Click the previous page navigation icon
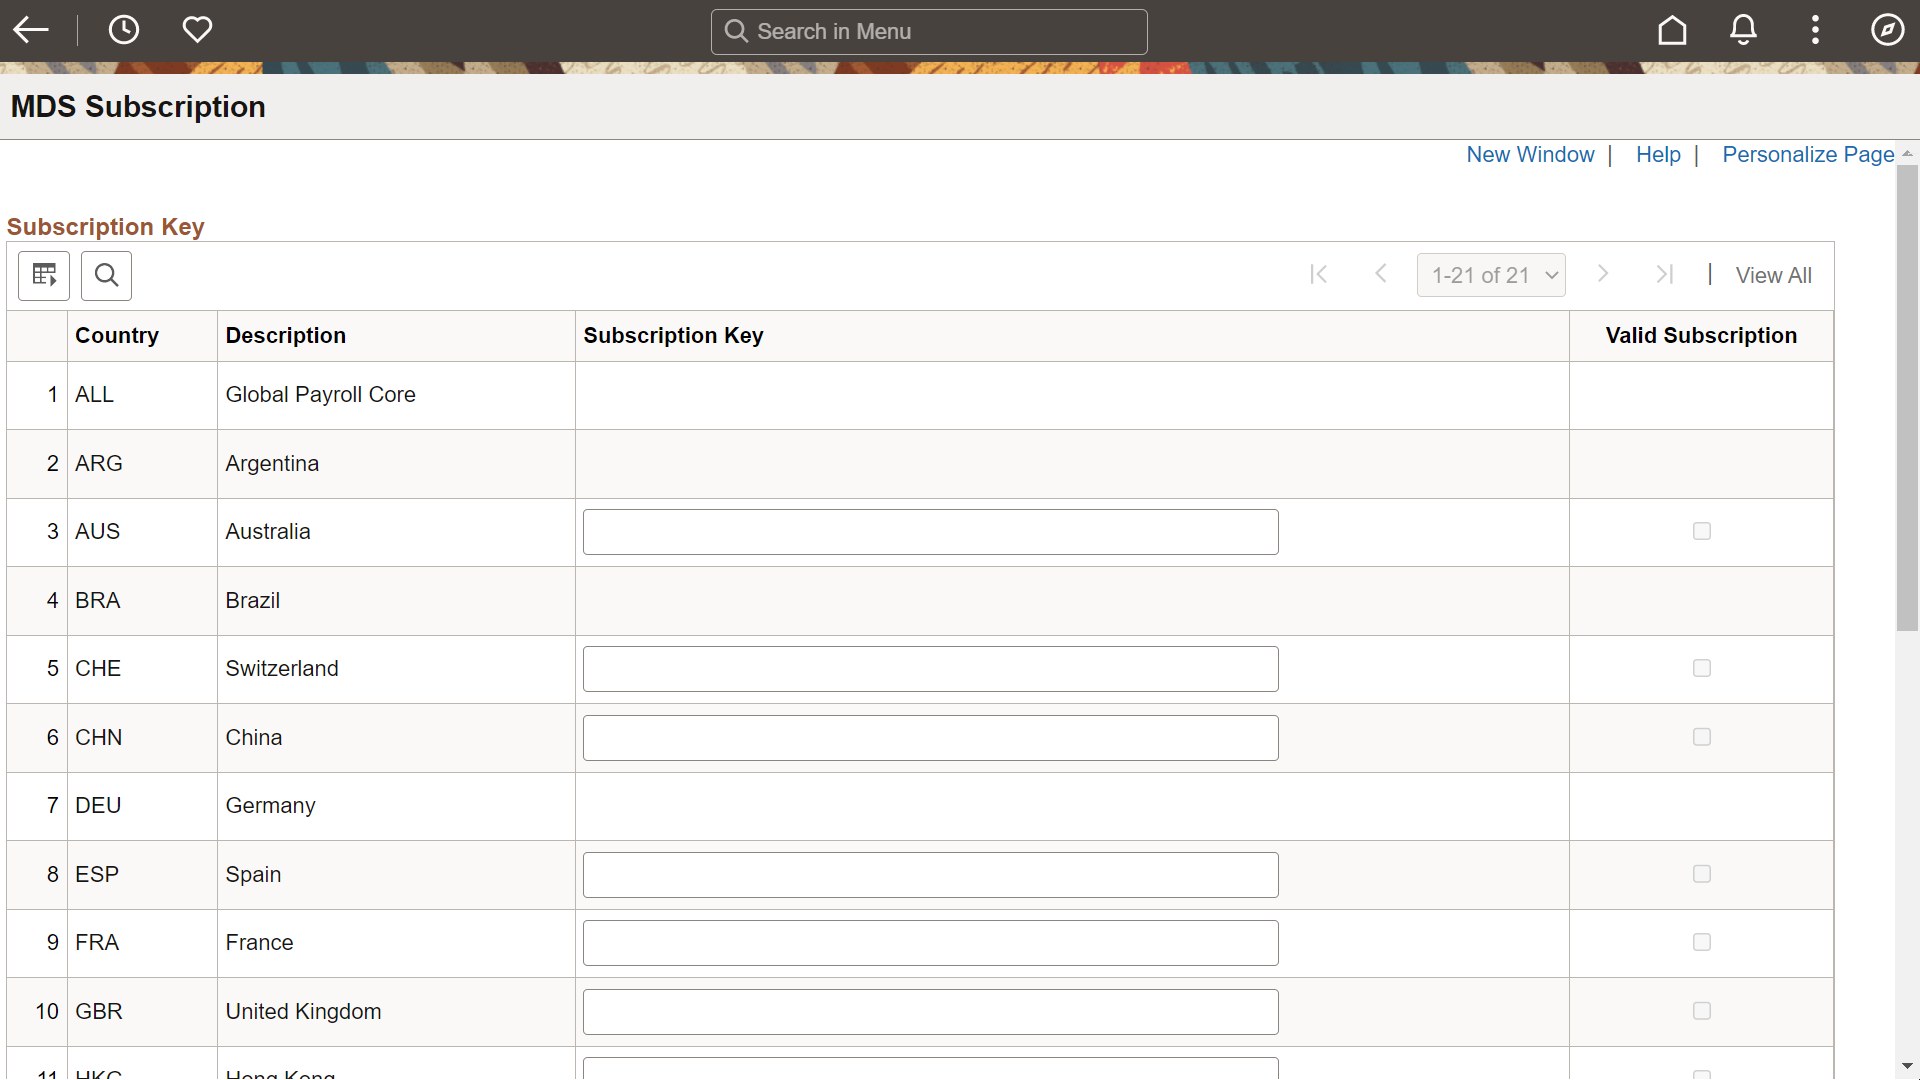This screenshot has height=1080, width=1920. (1381, 274)
